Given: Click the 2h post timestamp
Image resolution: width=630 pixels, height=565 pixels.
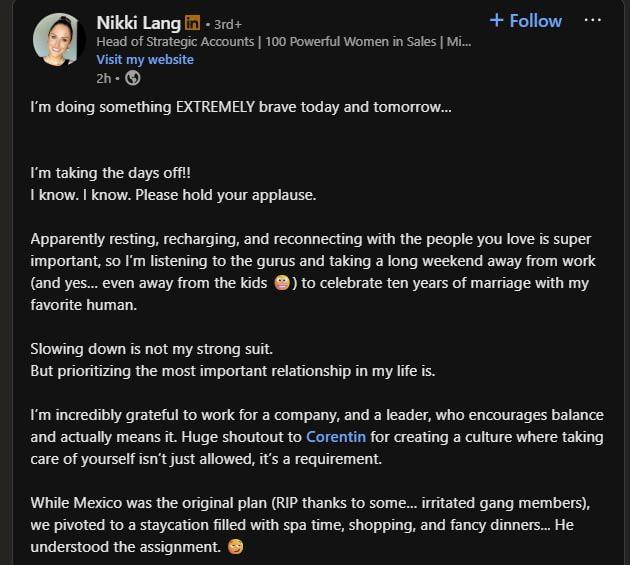Looking at the screenshot, I should click(103, 78).
